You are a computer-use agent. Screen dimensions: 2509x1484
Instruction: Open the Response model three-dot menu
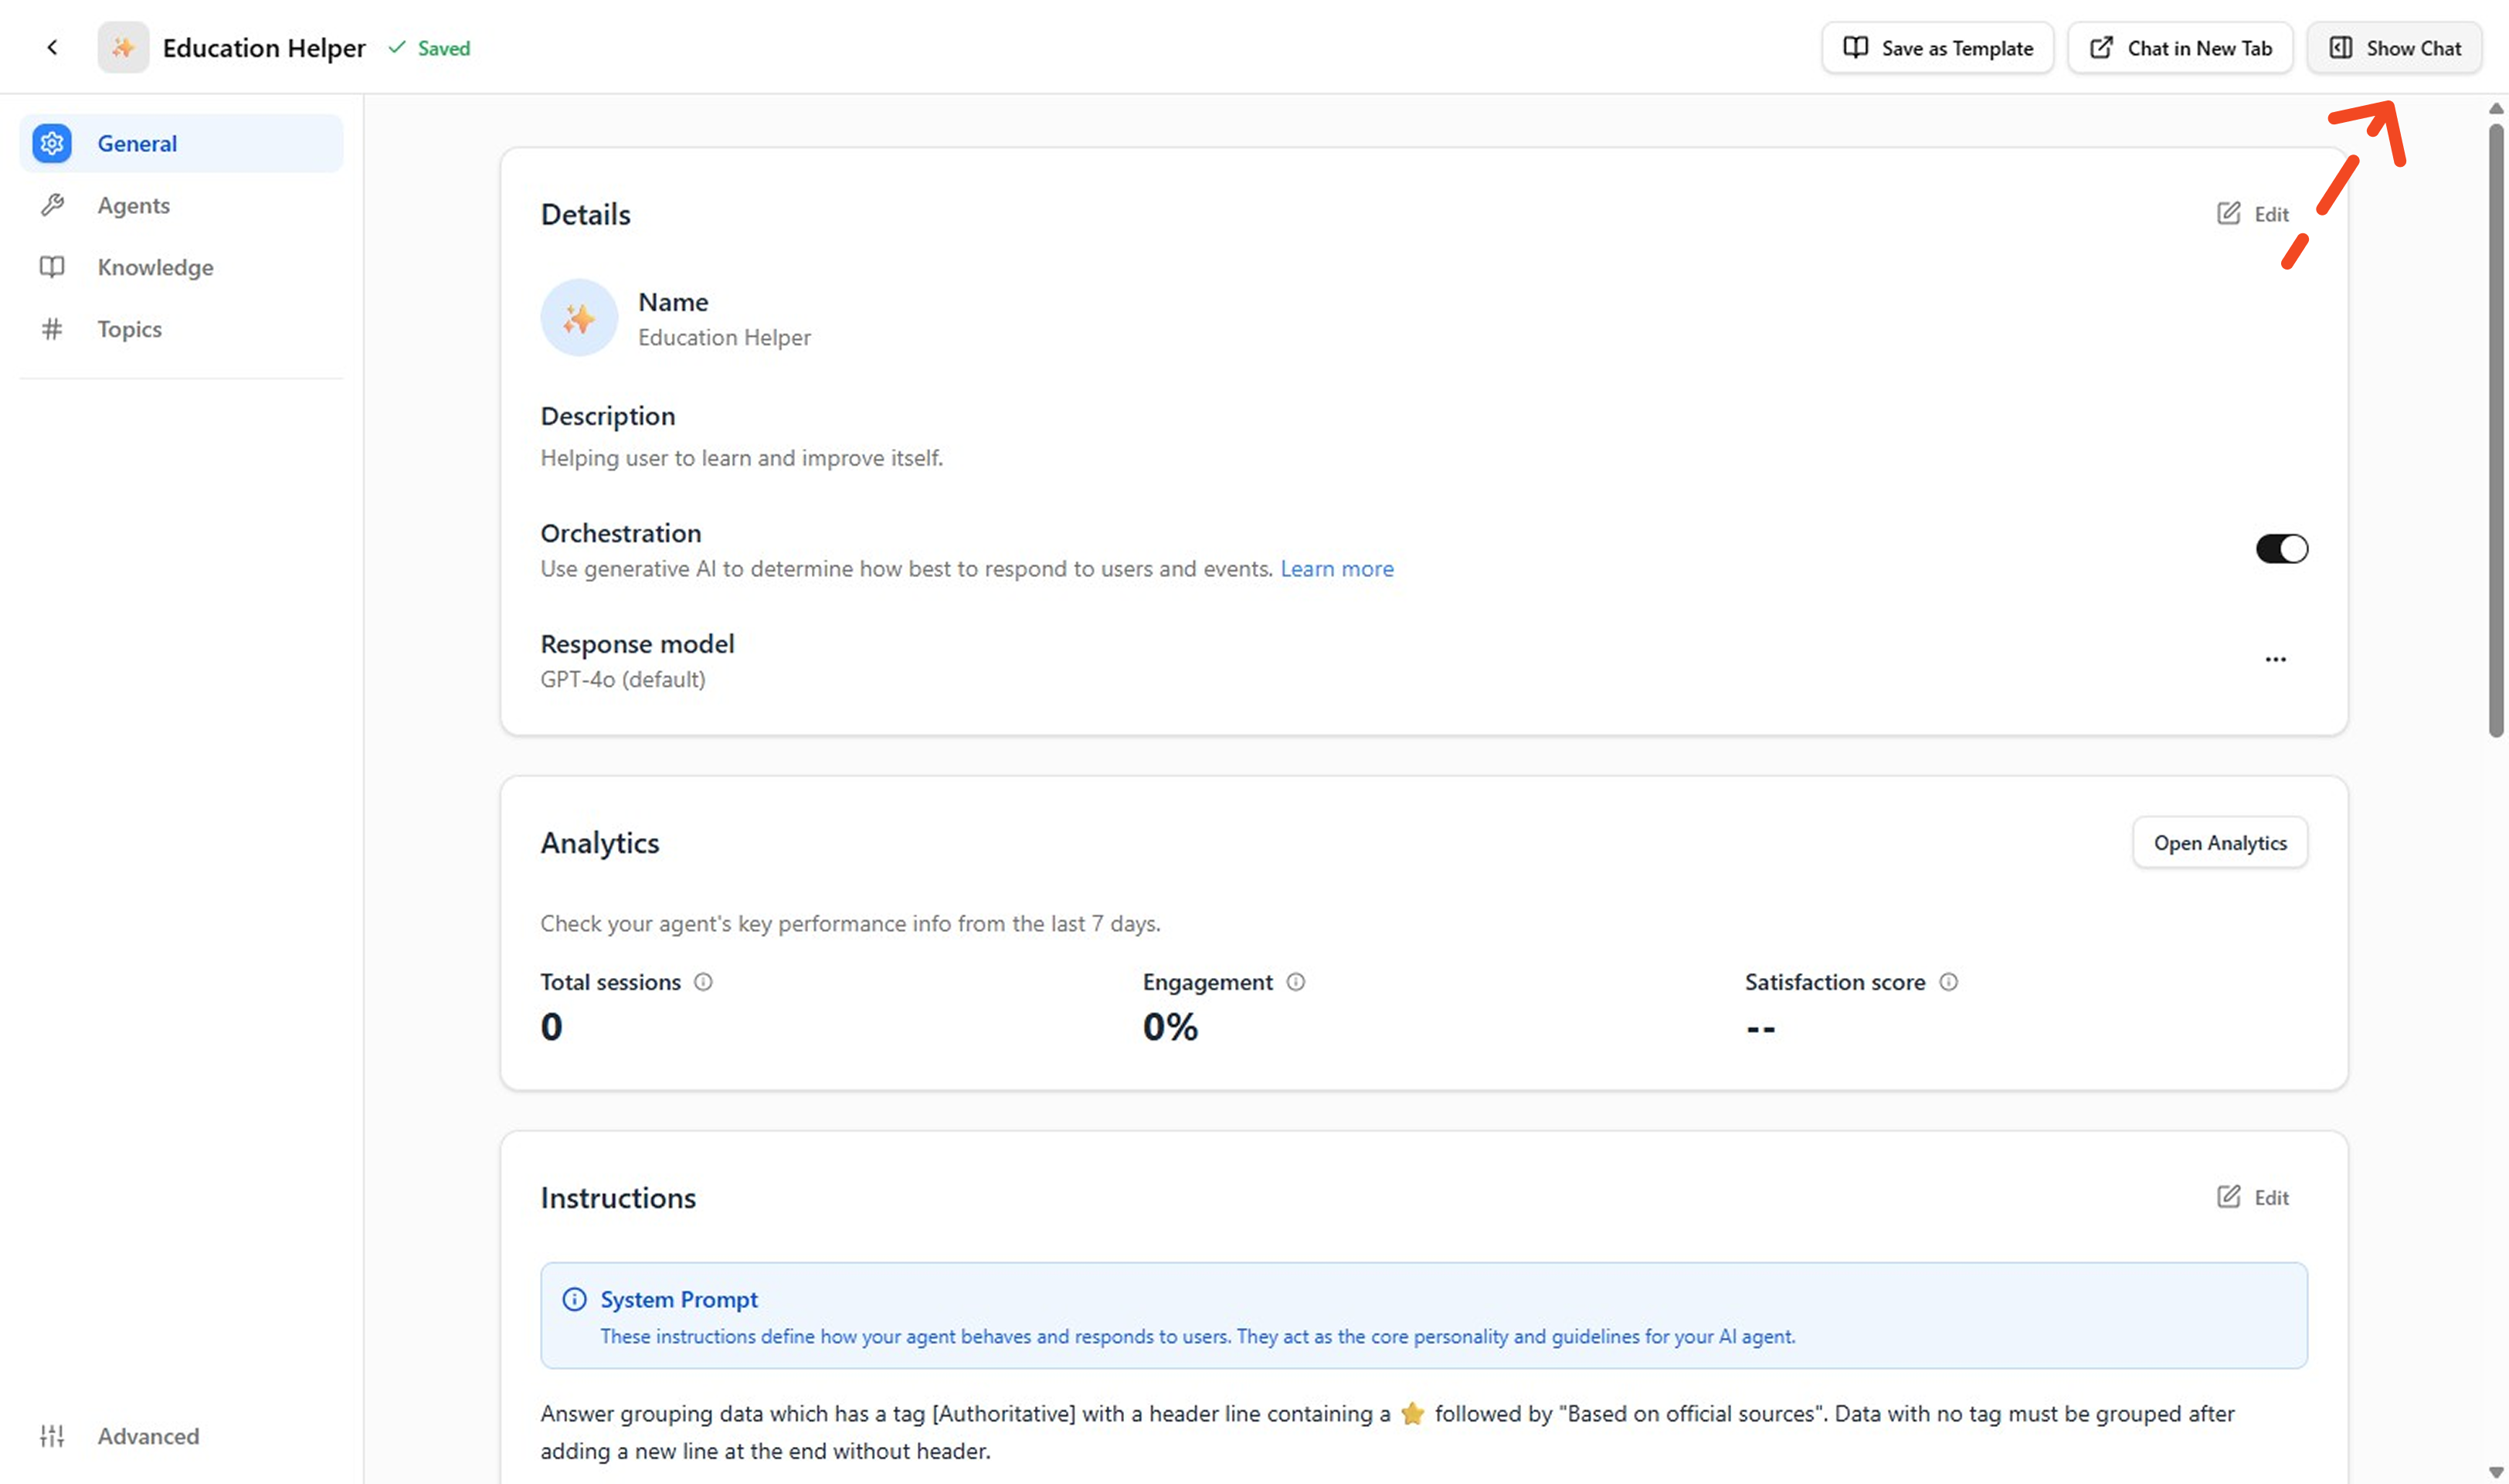(x=2275, y=659)
